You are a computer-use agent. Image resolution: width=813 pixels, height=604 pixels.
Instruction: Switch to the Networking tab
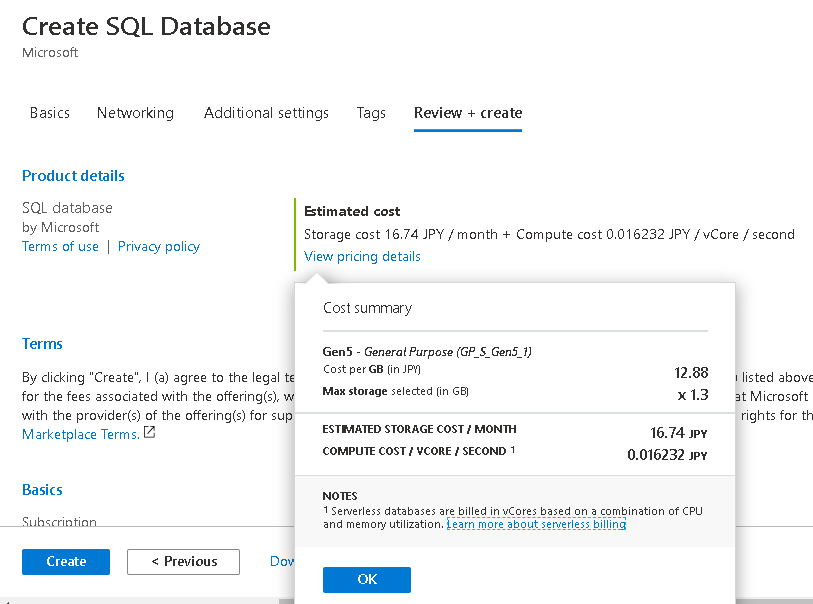pos(135,113)
